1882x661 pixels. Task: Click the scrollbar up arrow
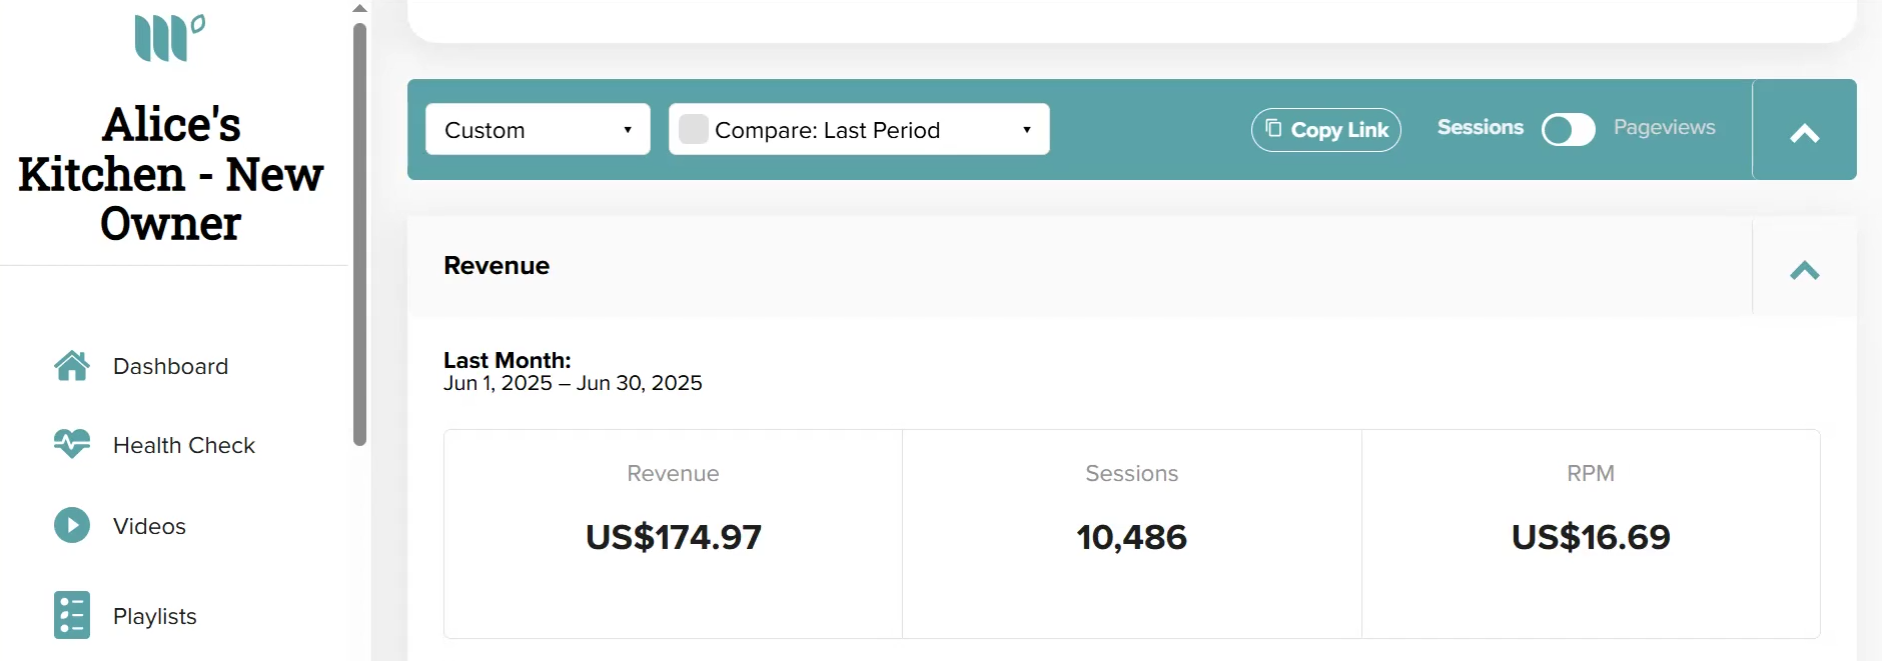click(360, 8)
